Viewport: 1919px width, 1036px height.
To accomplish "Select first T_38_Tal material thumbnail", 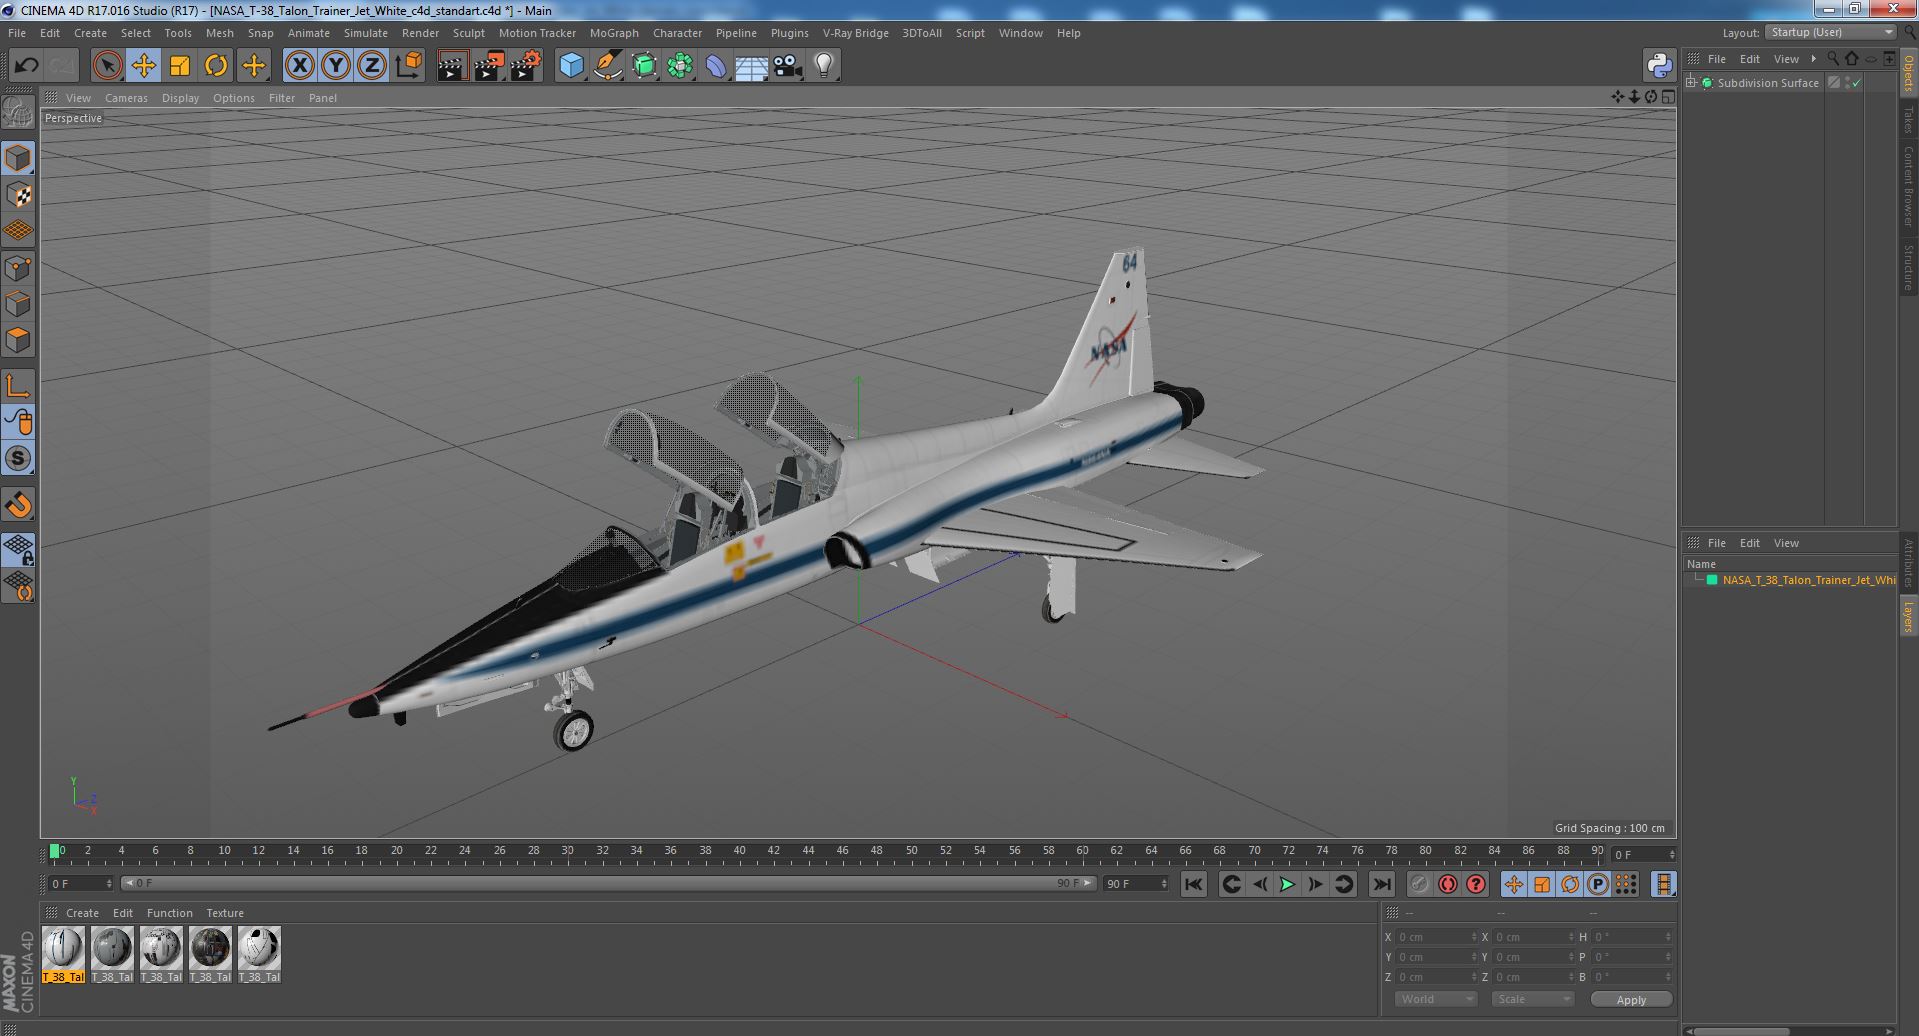I will point(63,954).
